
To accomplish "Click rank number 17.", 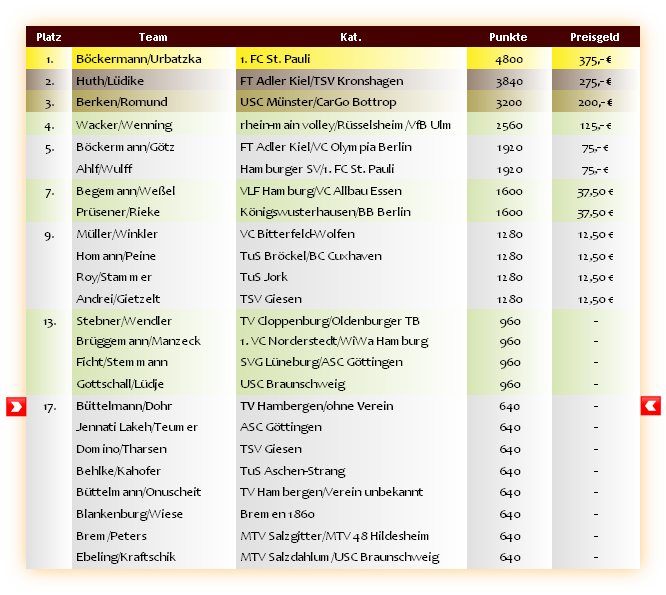I will [x=49, y=407].
